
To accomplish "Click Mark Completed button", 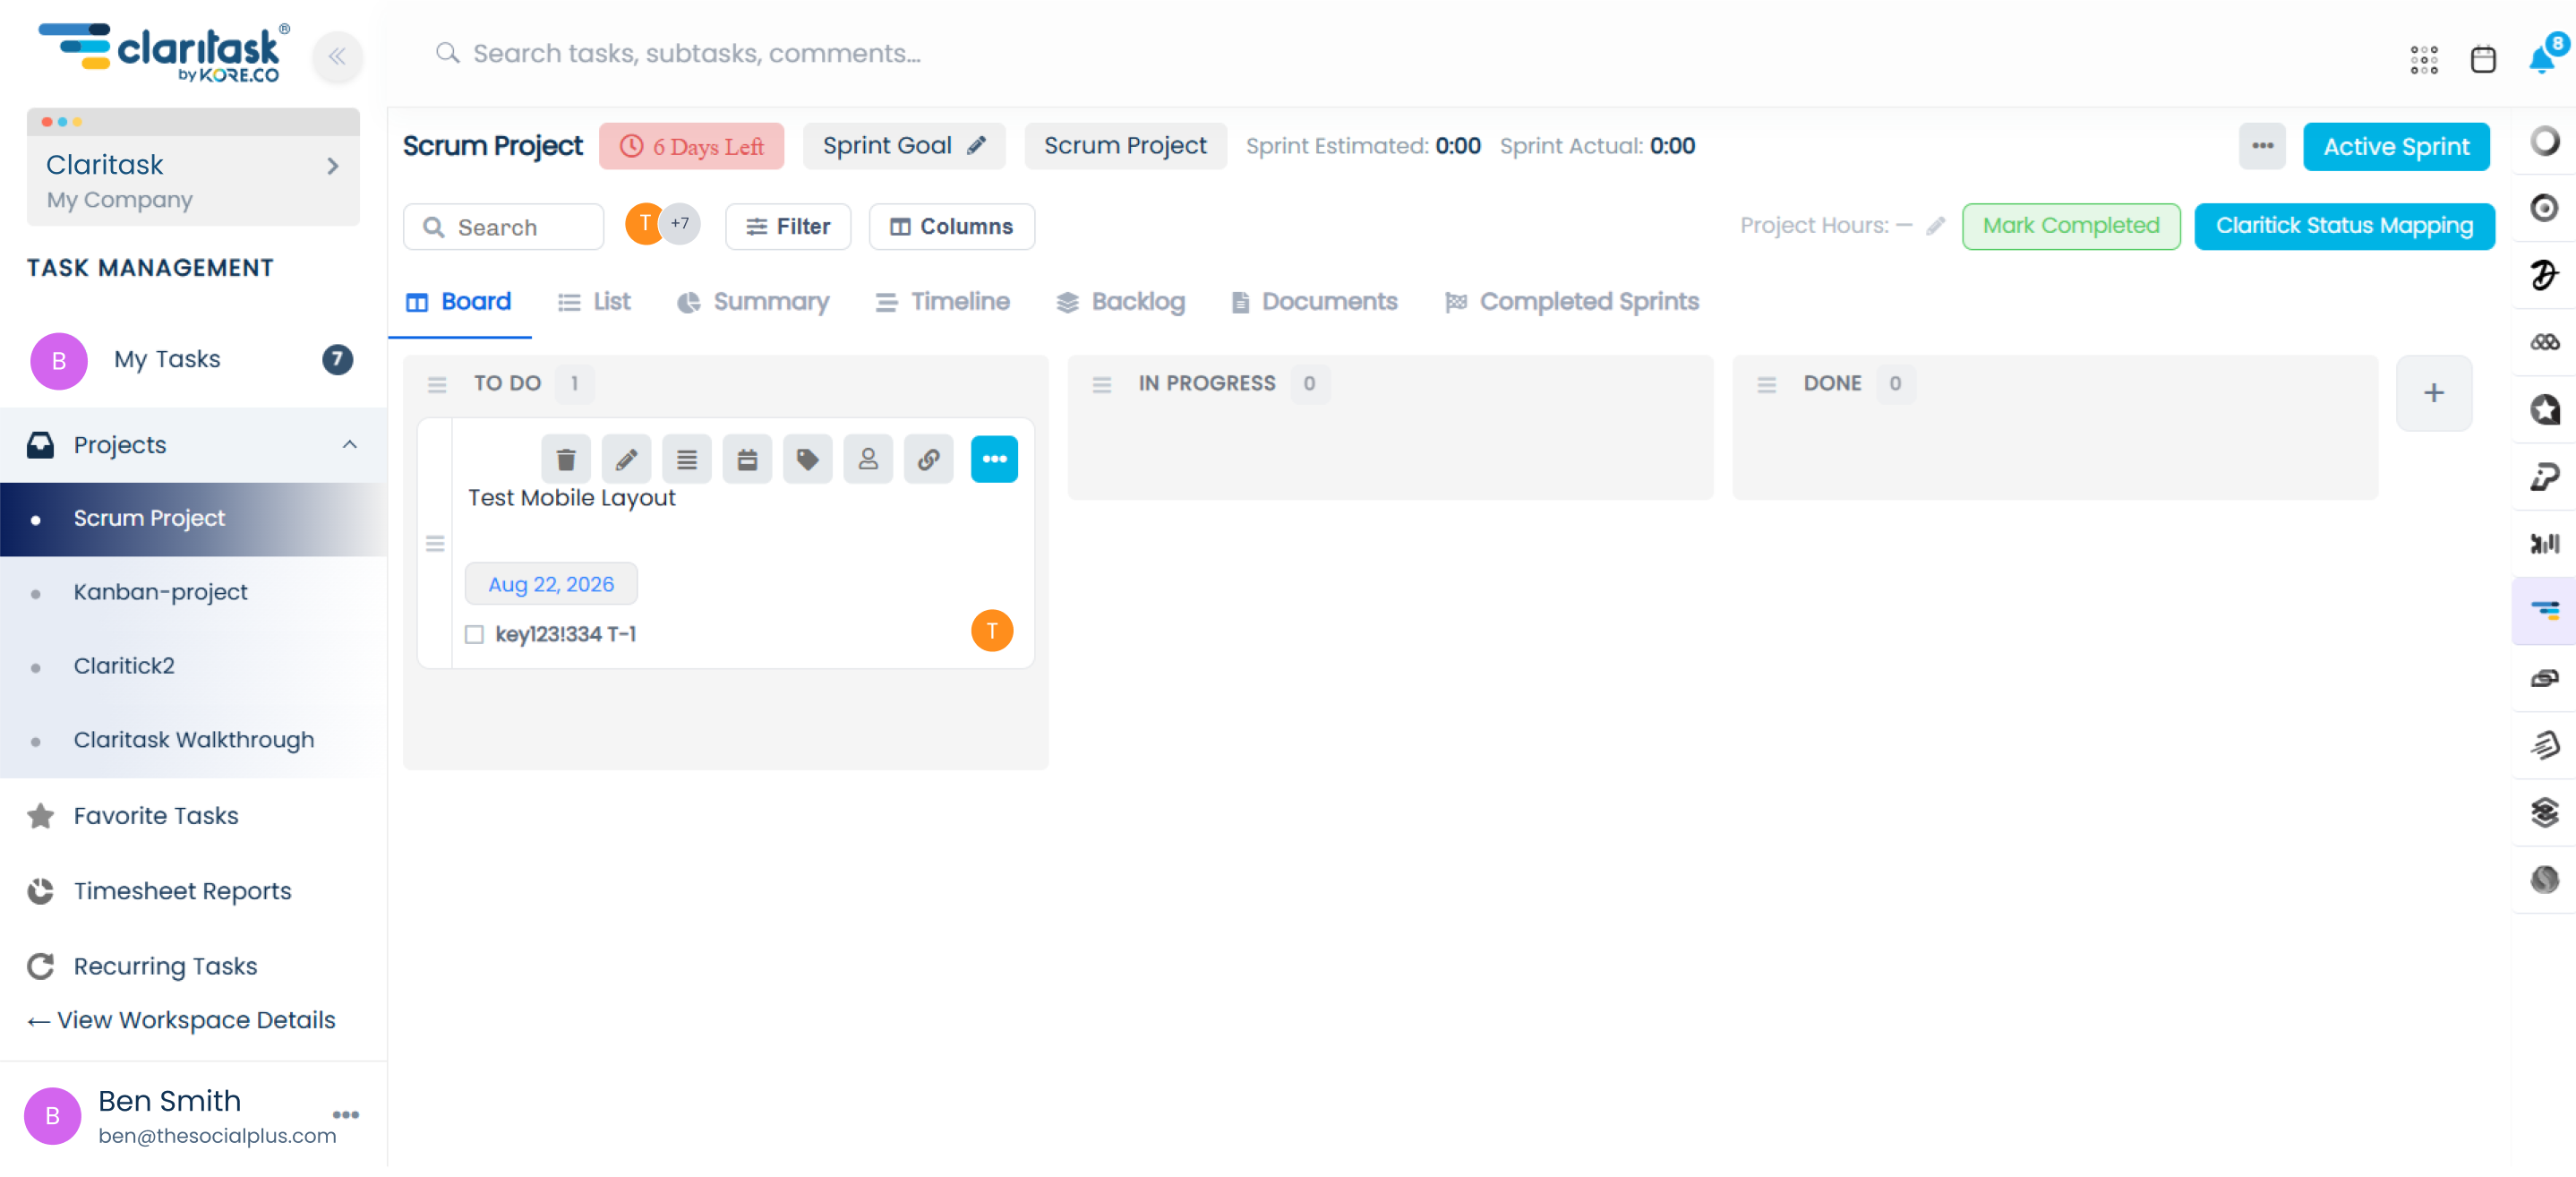I will [2071, 226].
